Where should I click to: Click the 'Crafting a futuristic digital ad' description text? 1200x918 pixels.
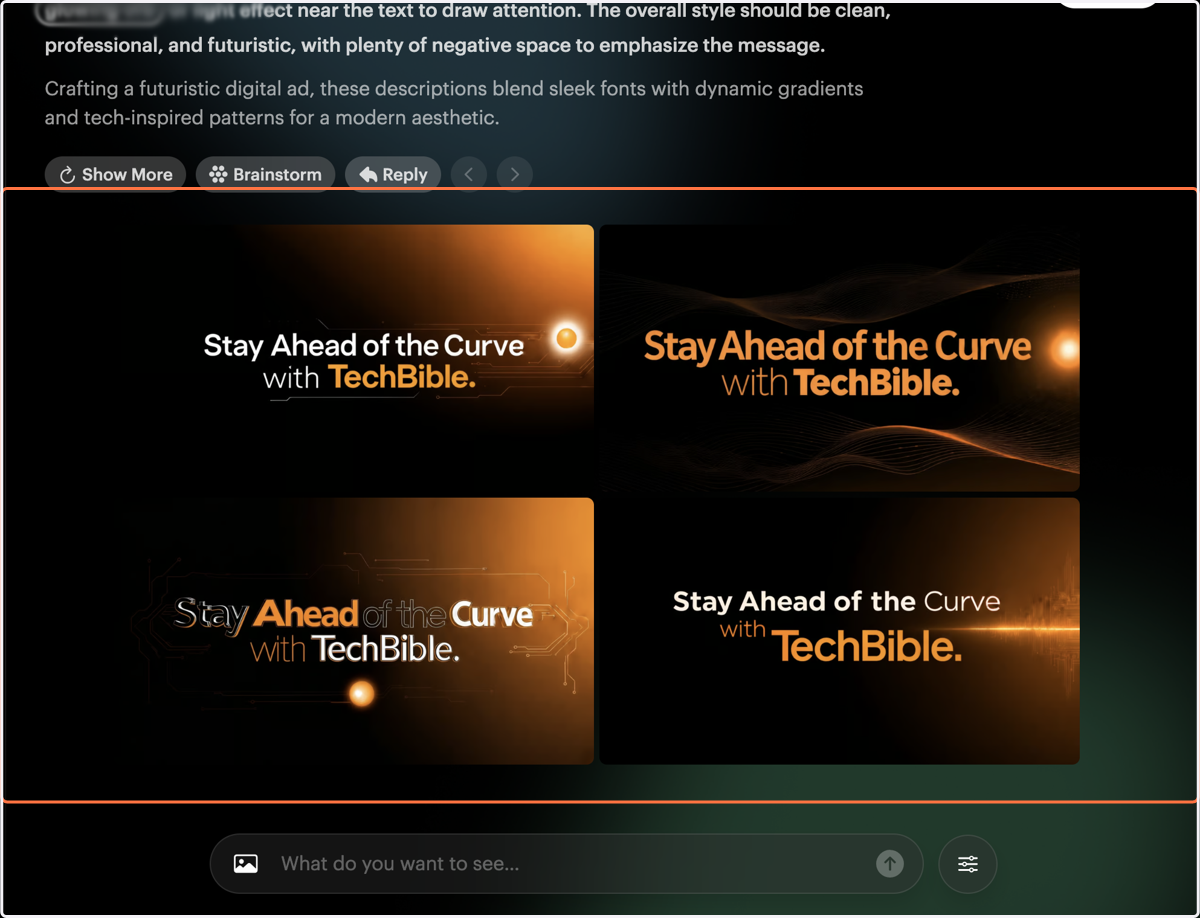pyautogui.click(x=454, y=103)
